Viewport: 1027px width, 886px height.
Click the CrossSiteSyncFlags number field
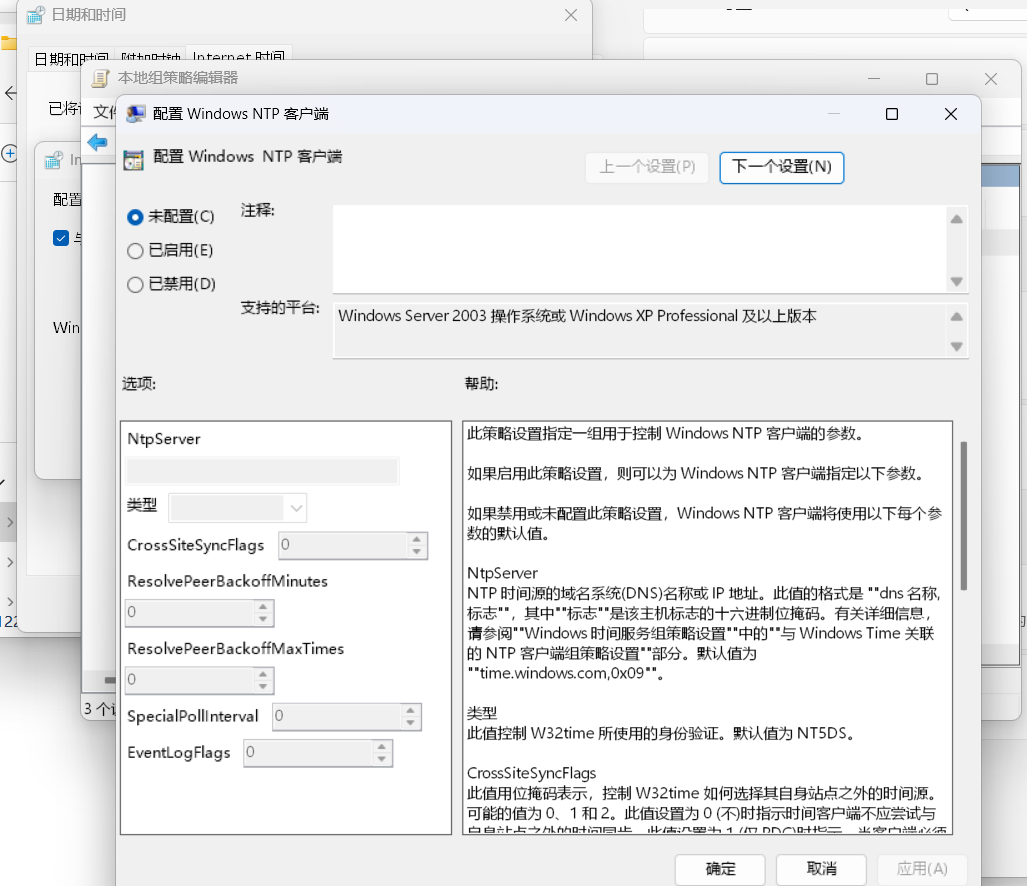343,545
